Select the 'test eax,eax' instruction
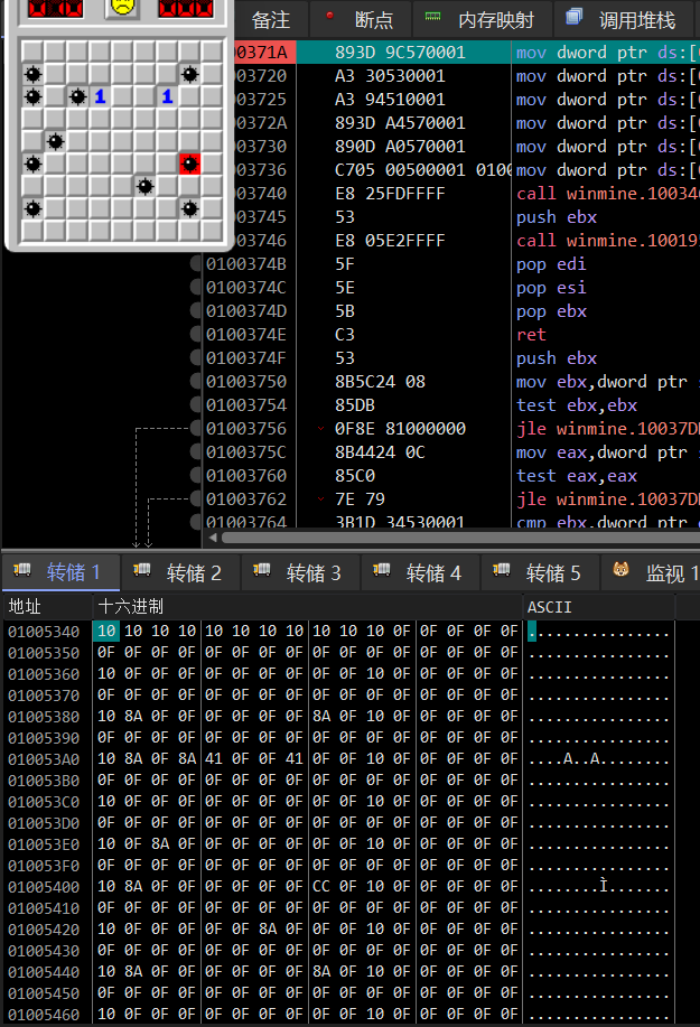 pos(576,476)
